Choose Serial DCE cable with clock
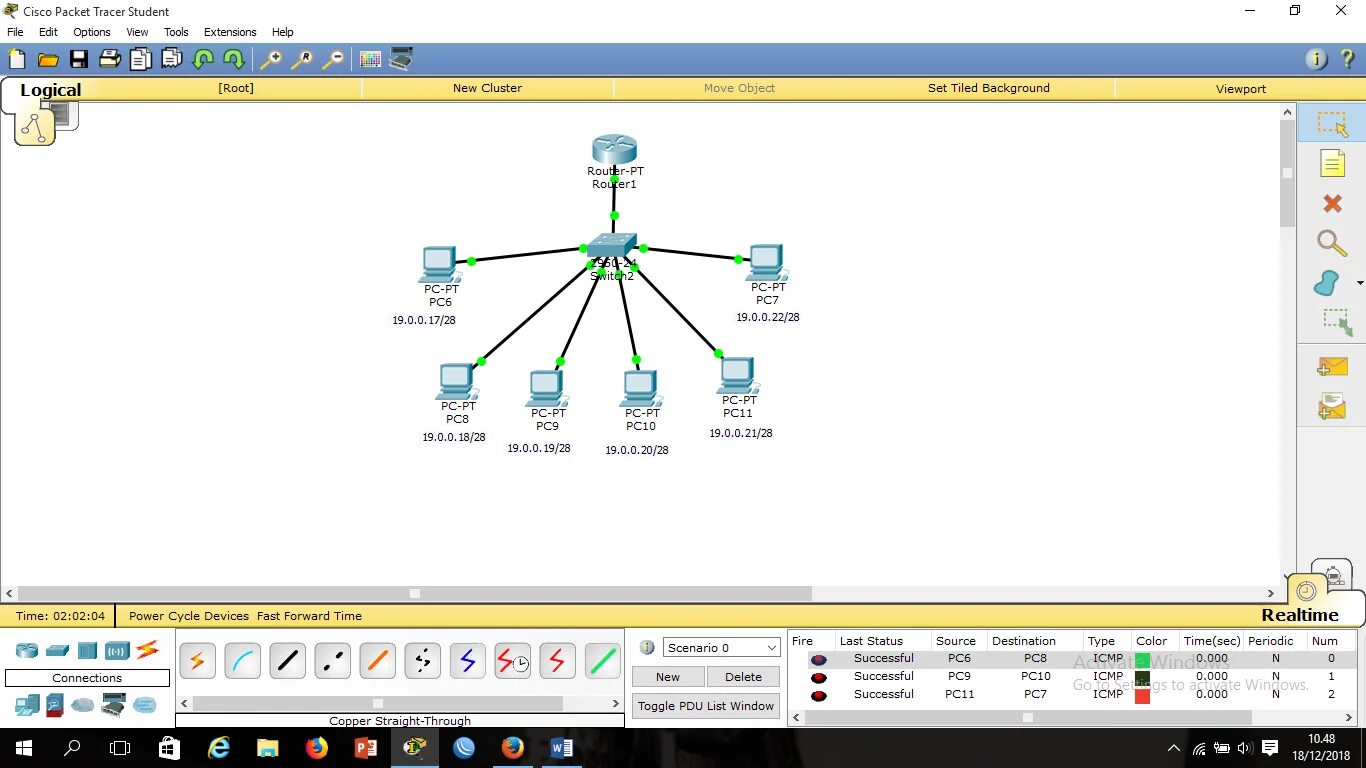The width and height of the screenshot is (1366, 768). pos(512,661)
